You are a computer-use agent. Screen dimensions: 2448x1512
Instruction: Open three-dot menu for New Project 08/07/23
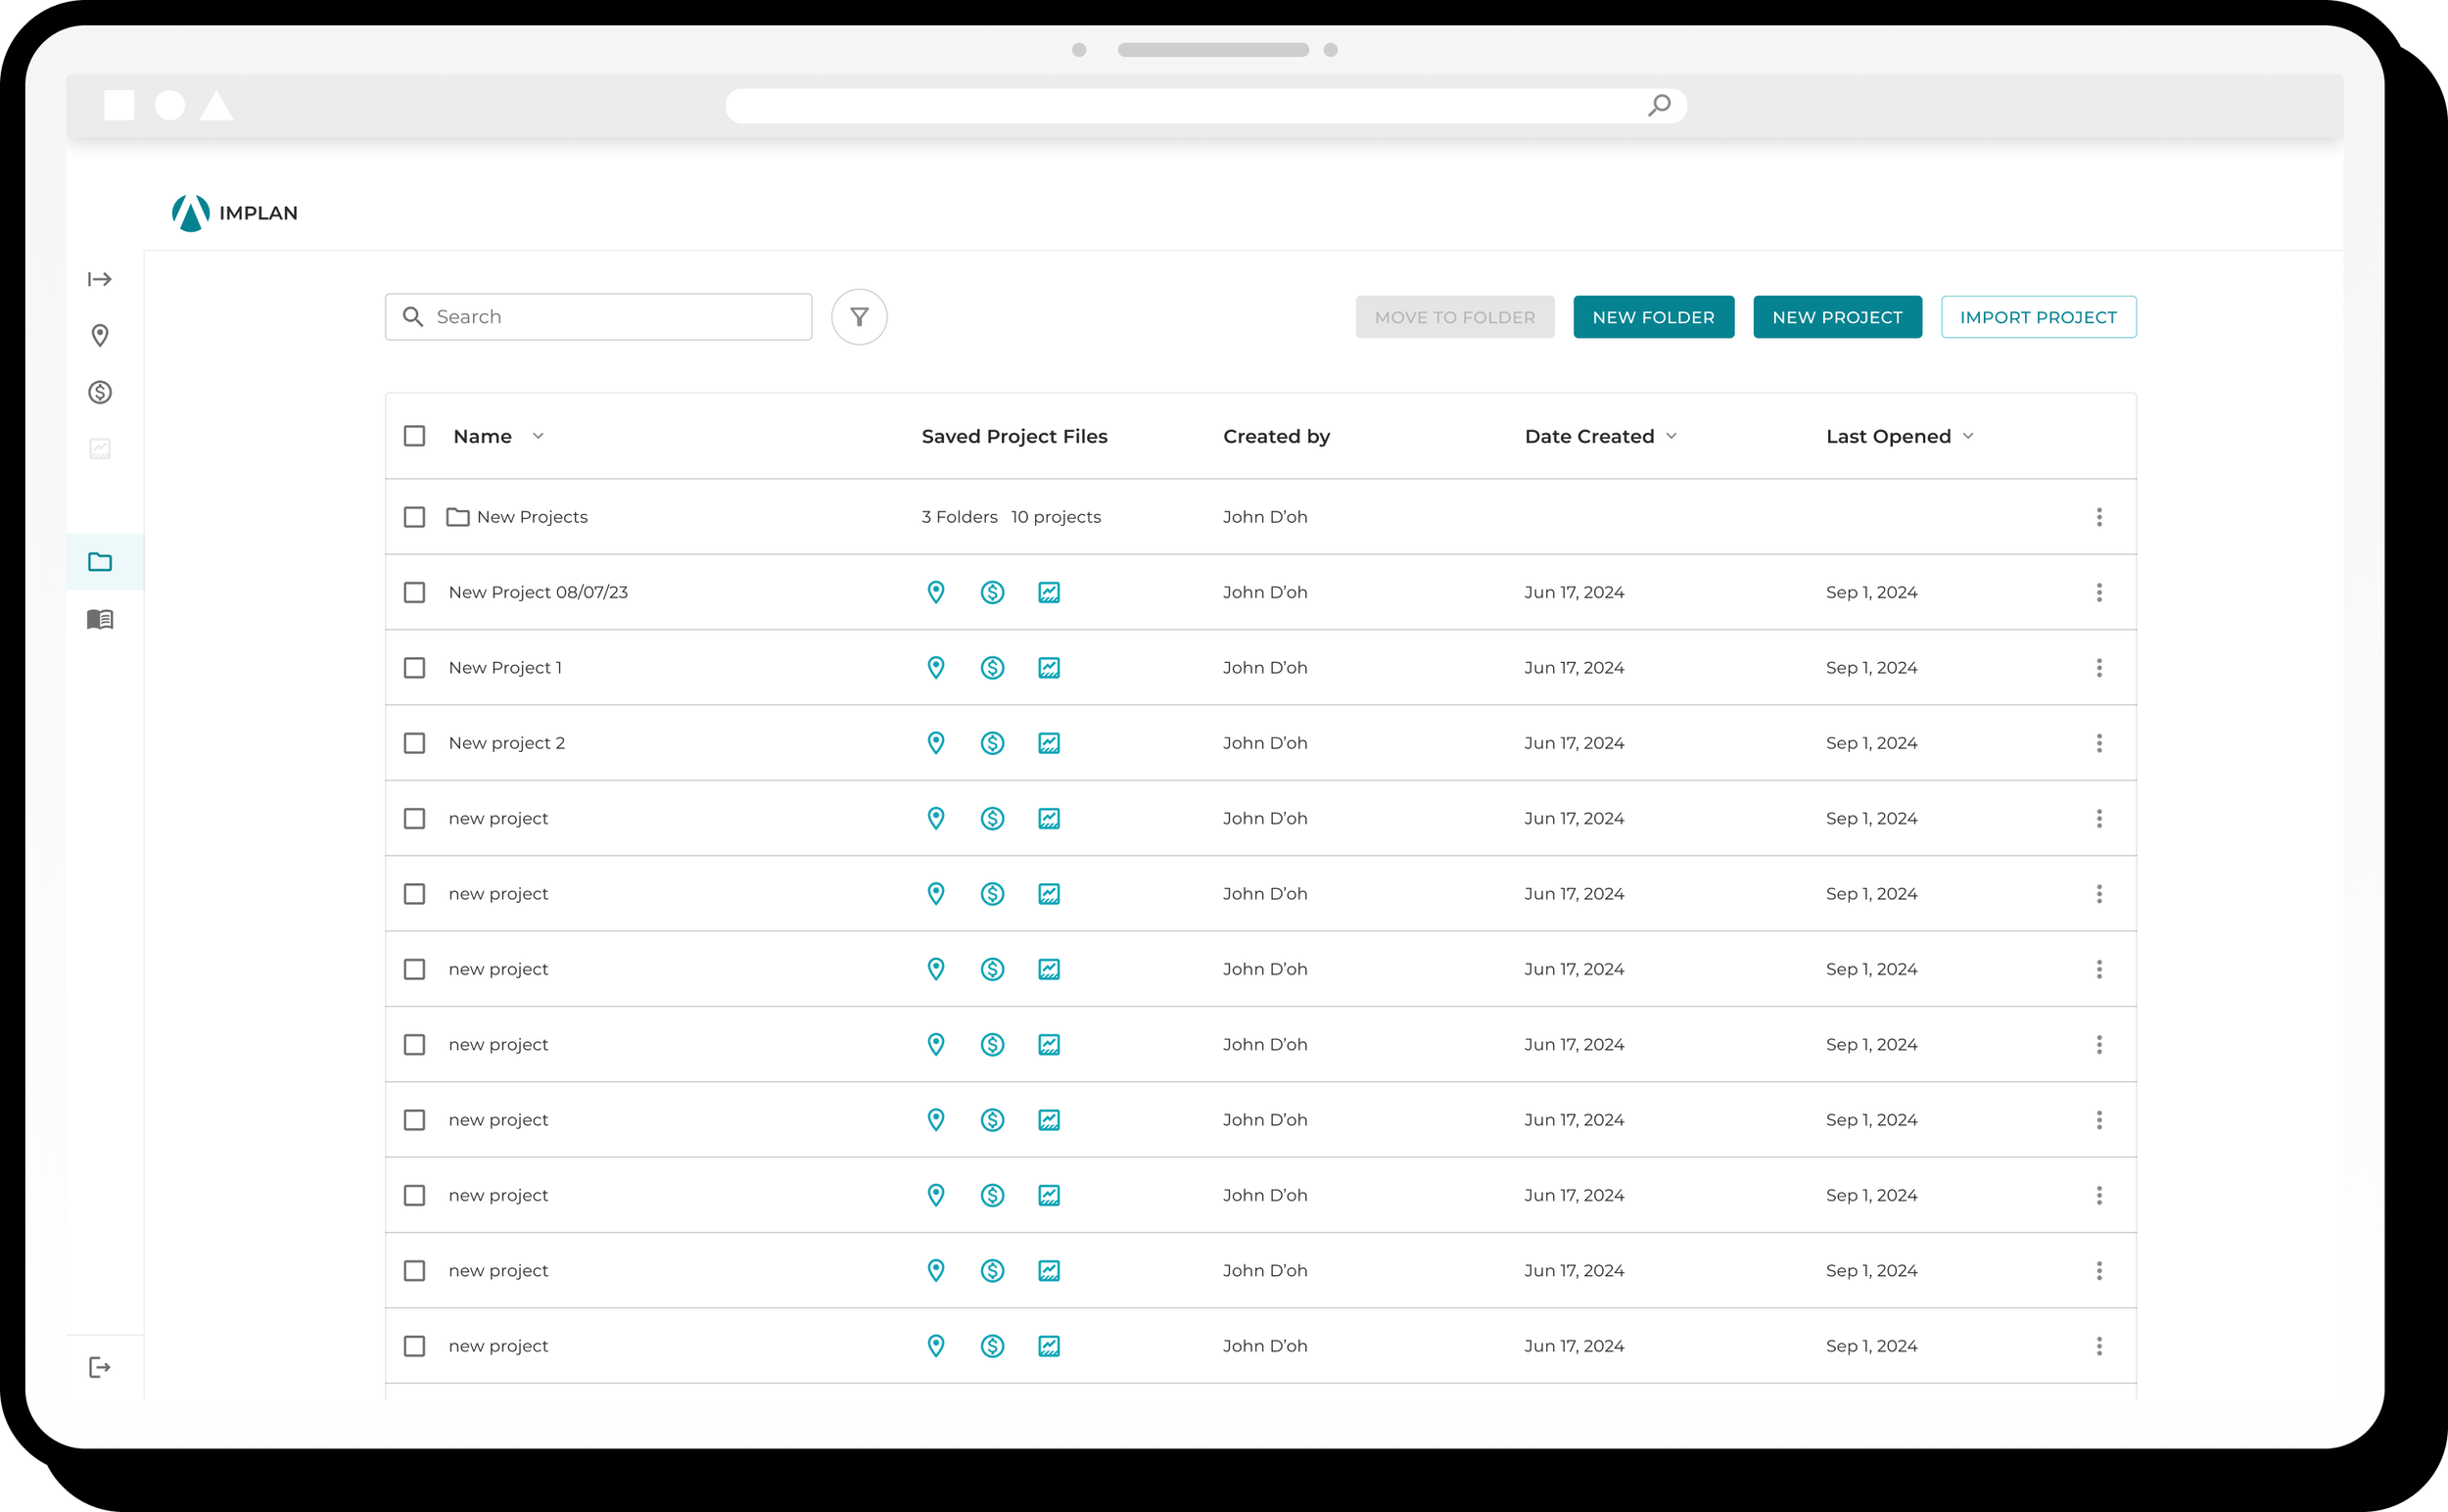click(2099, 592)
